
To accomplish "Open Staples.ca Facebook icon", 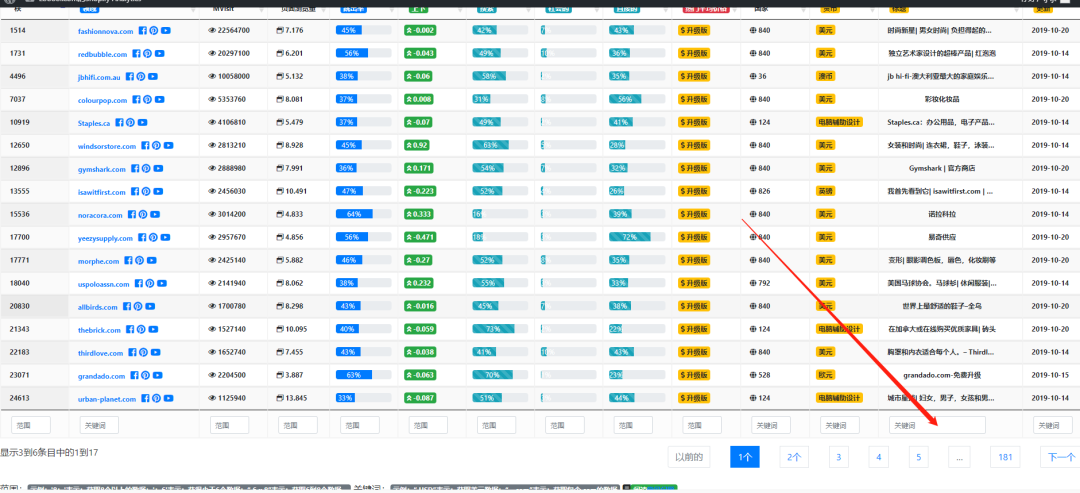I will tap(119, 123).
